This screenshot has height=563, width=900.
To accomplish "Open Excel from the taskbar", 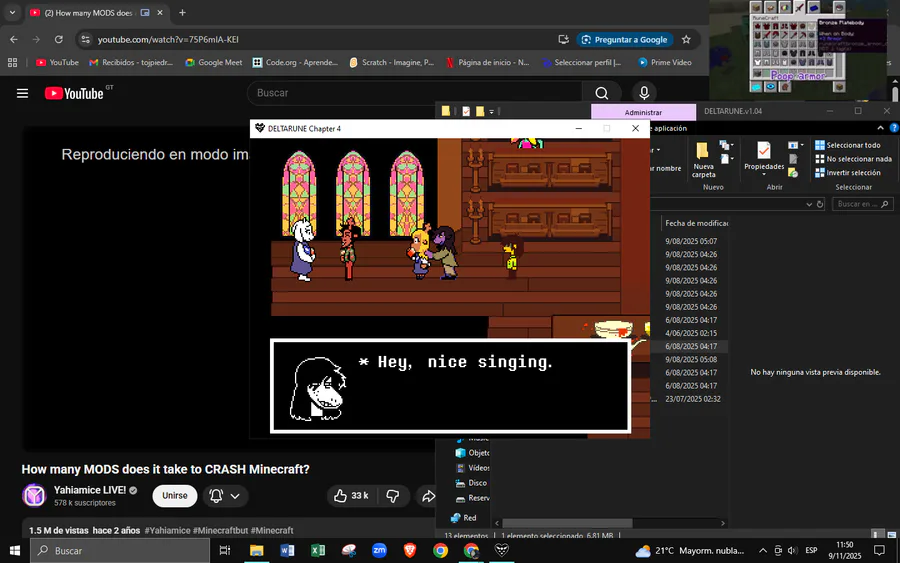I will click(x=318, y=551).
